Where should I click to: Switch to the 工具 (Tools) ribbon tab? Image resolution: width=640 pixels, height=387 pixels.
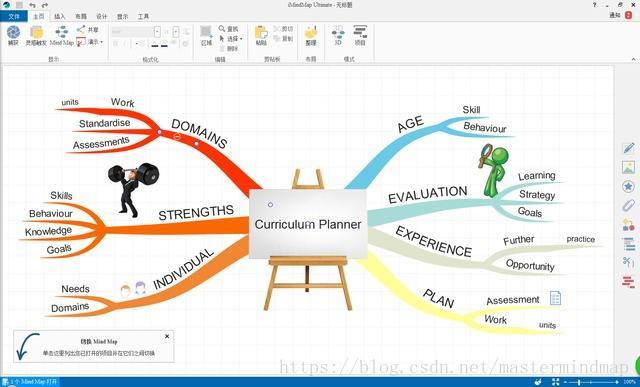[143, 16]
